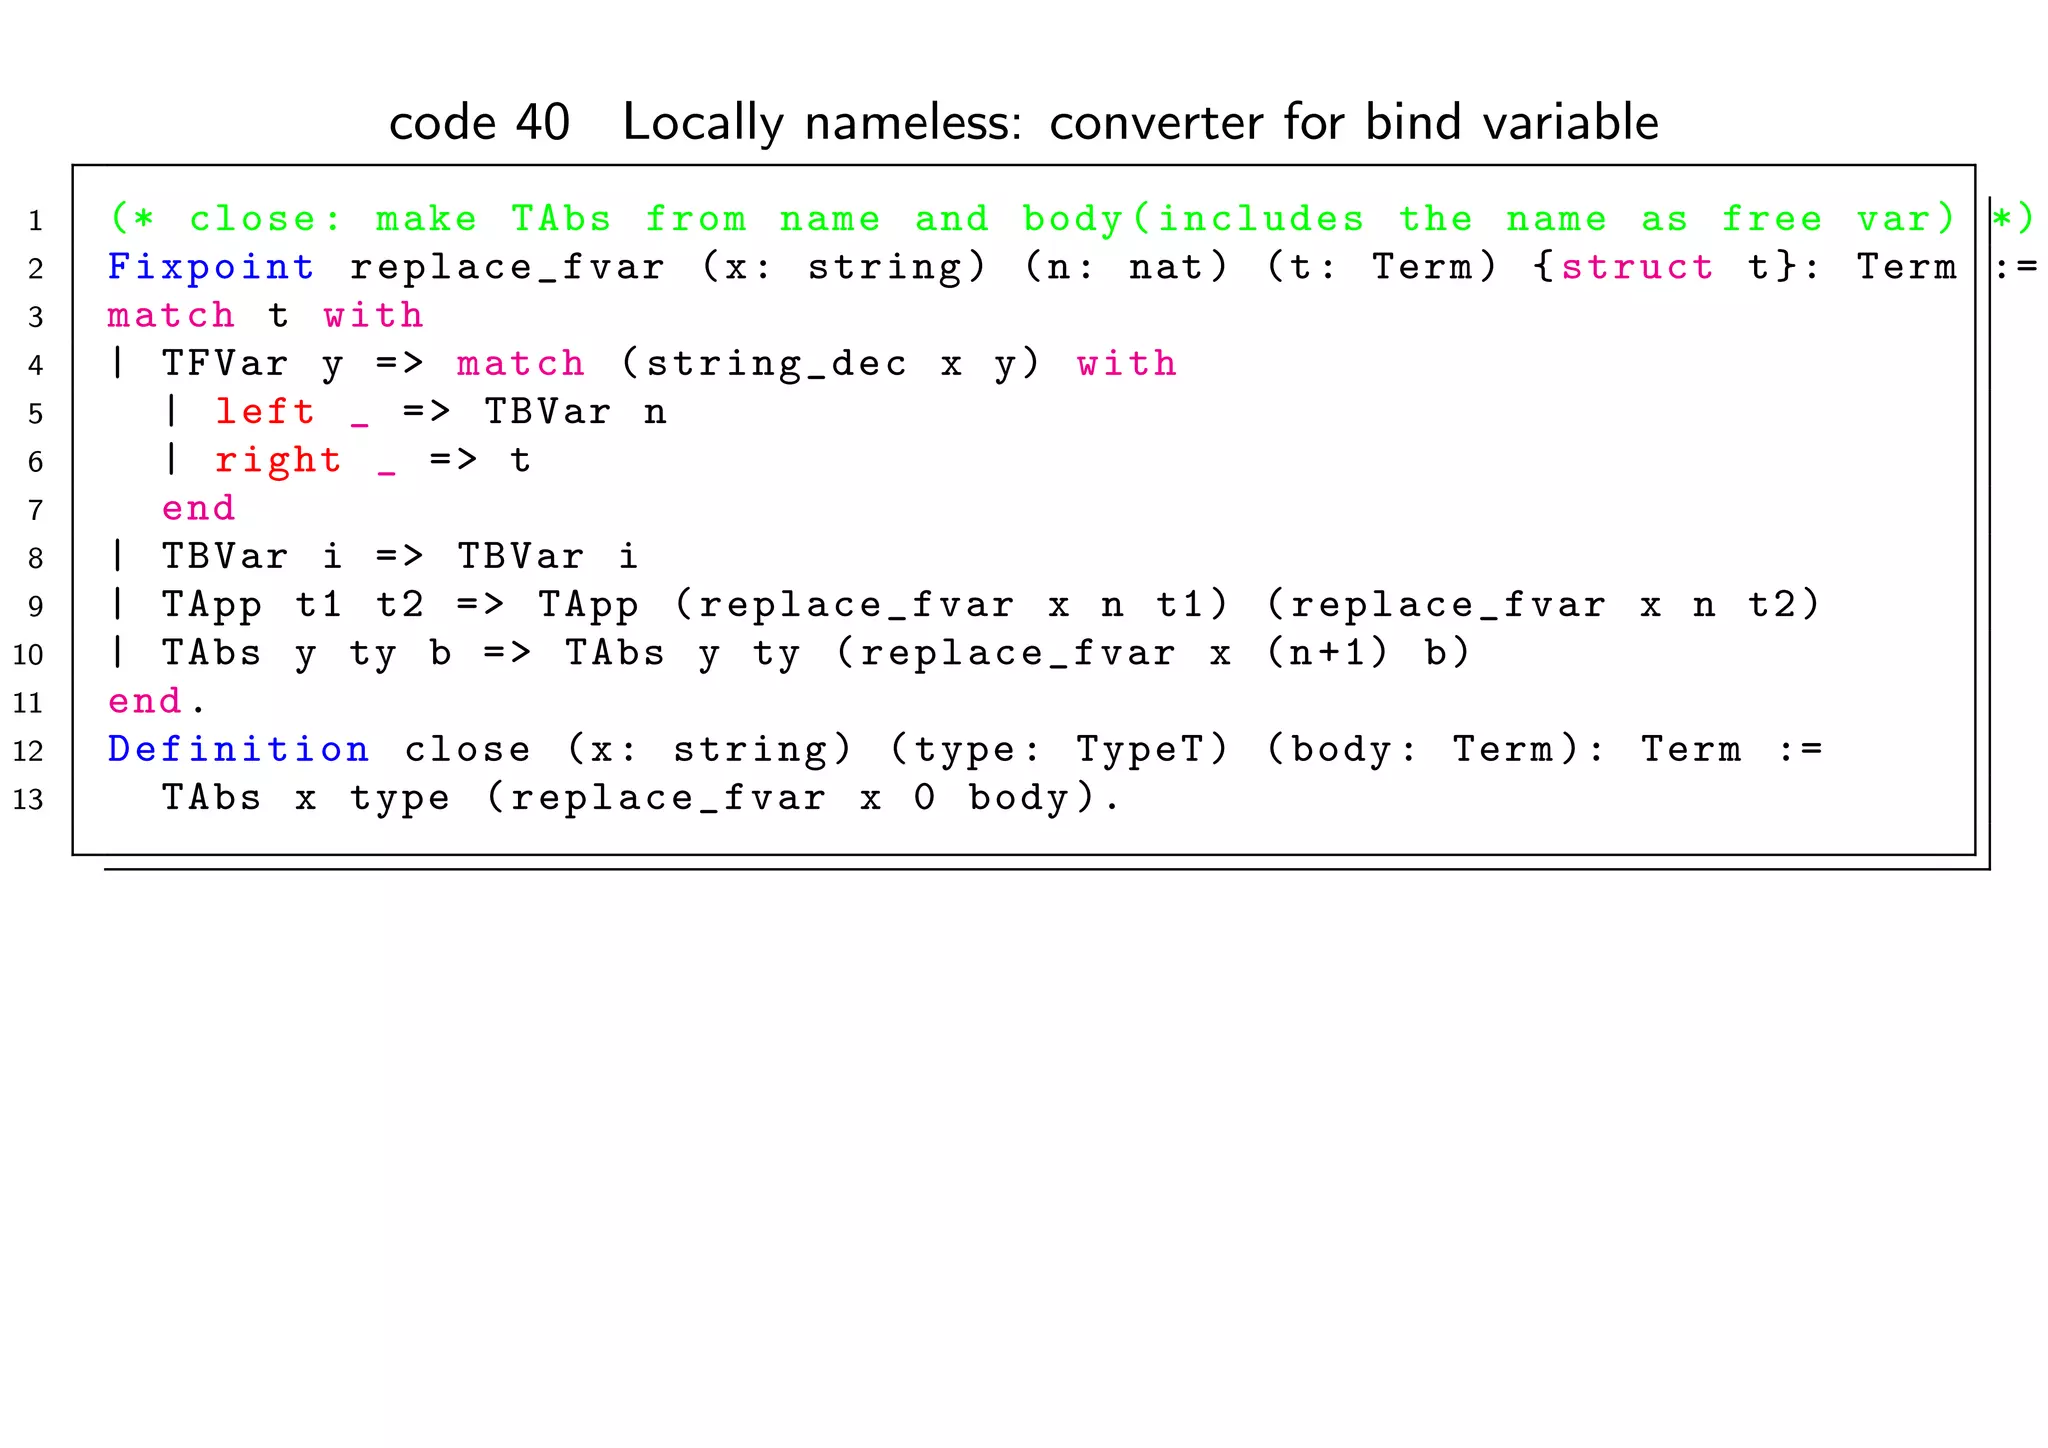Click '(n+1)' on line 10

click(x=1328, y=652)
